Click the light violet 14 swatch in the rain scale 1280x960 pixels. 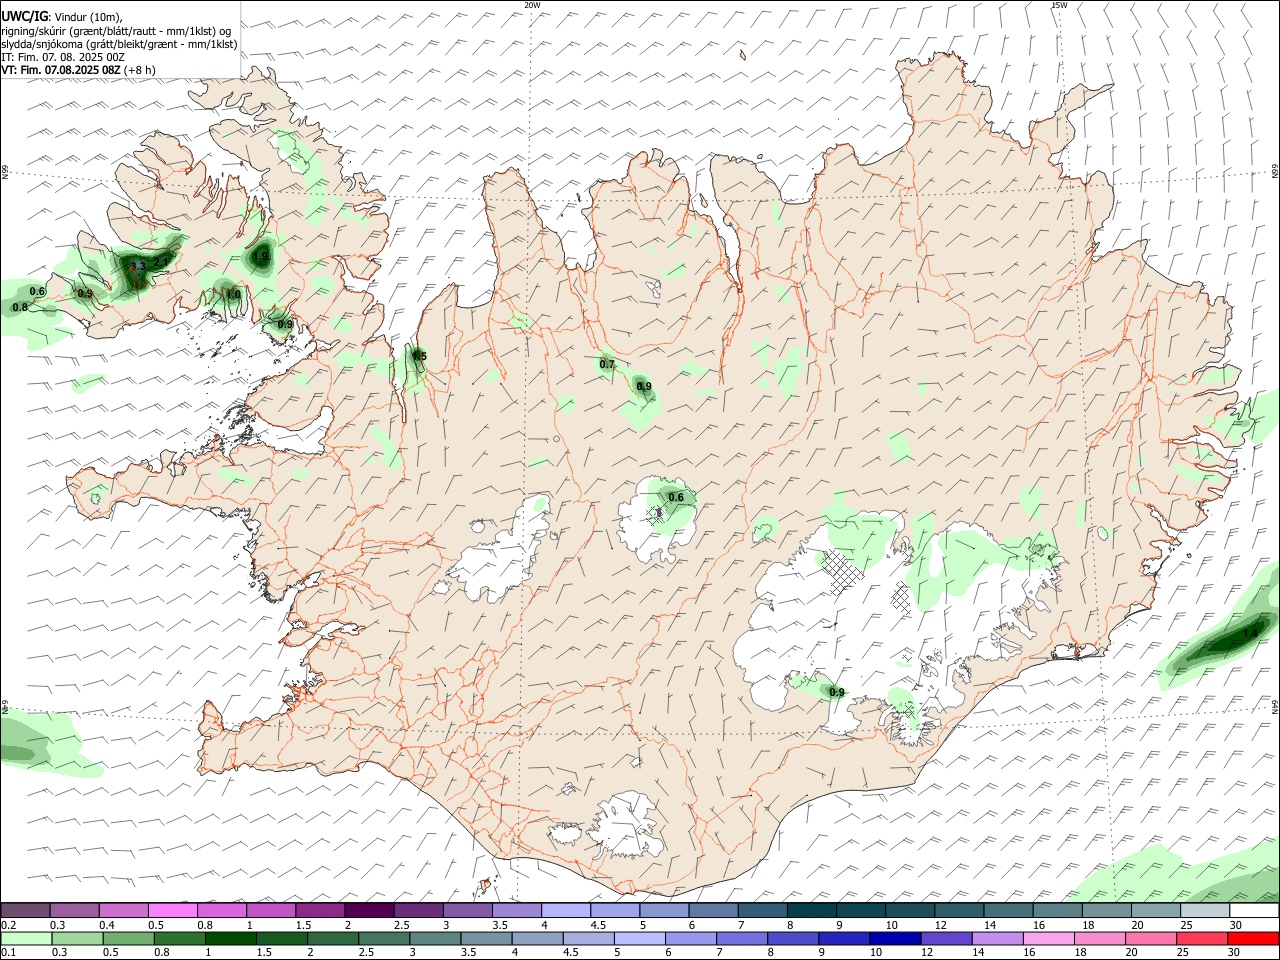coord(997,939)
